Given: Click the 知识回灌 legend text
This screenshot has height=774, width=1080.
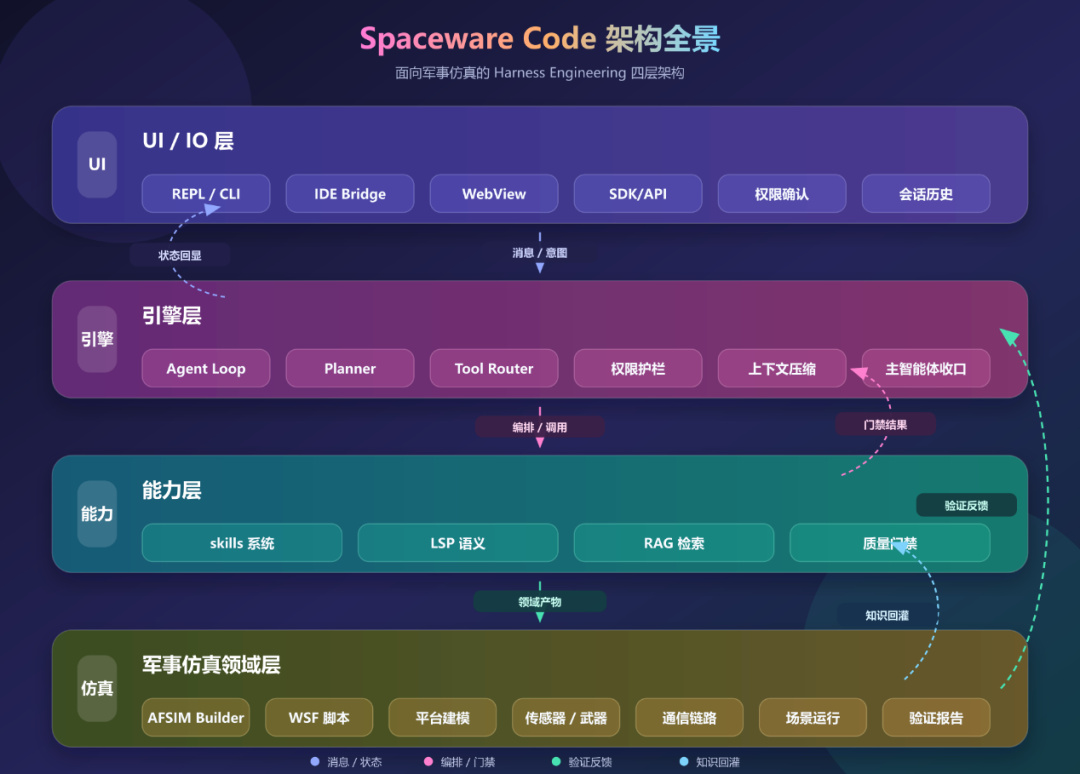Looking at the screenshot, I should coord(717,762).
